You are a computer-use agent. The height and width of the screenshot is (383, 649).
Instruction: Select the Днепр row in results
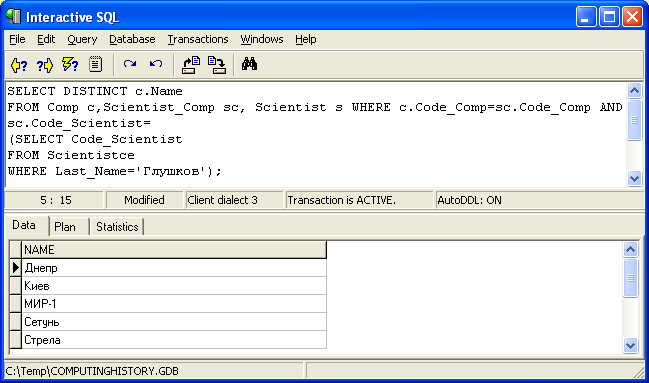click(174, 268)
